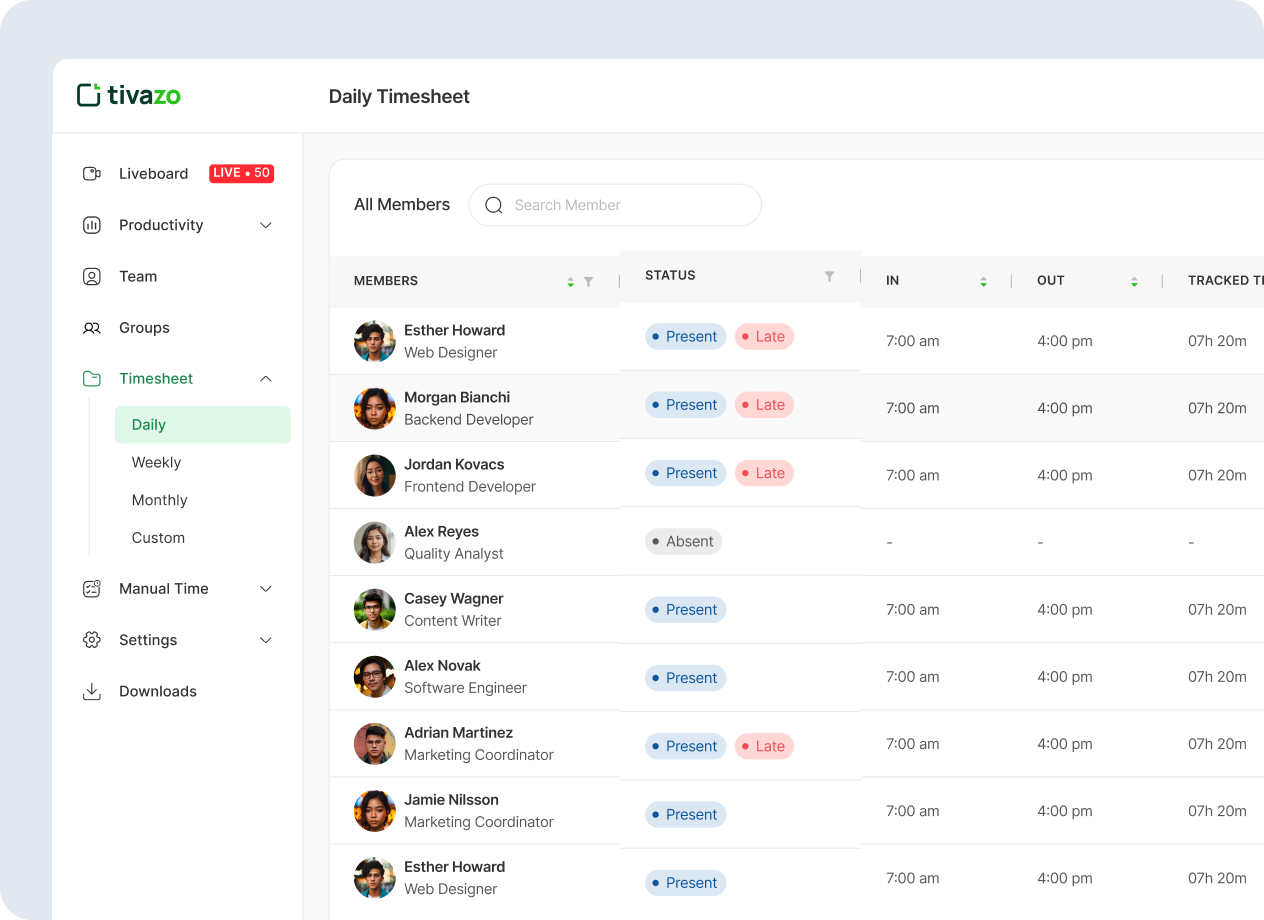Click the Downloads arrow icon
The height and width of the screenshot is (920, 1264).
[x=91, y=691]
